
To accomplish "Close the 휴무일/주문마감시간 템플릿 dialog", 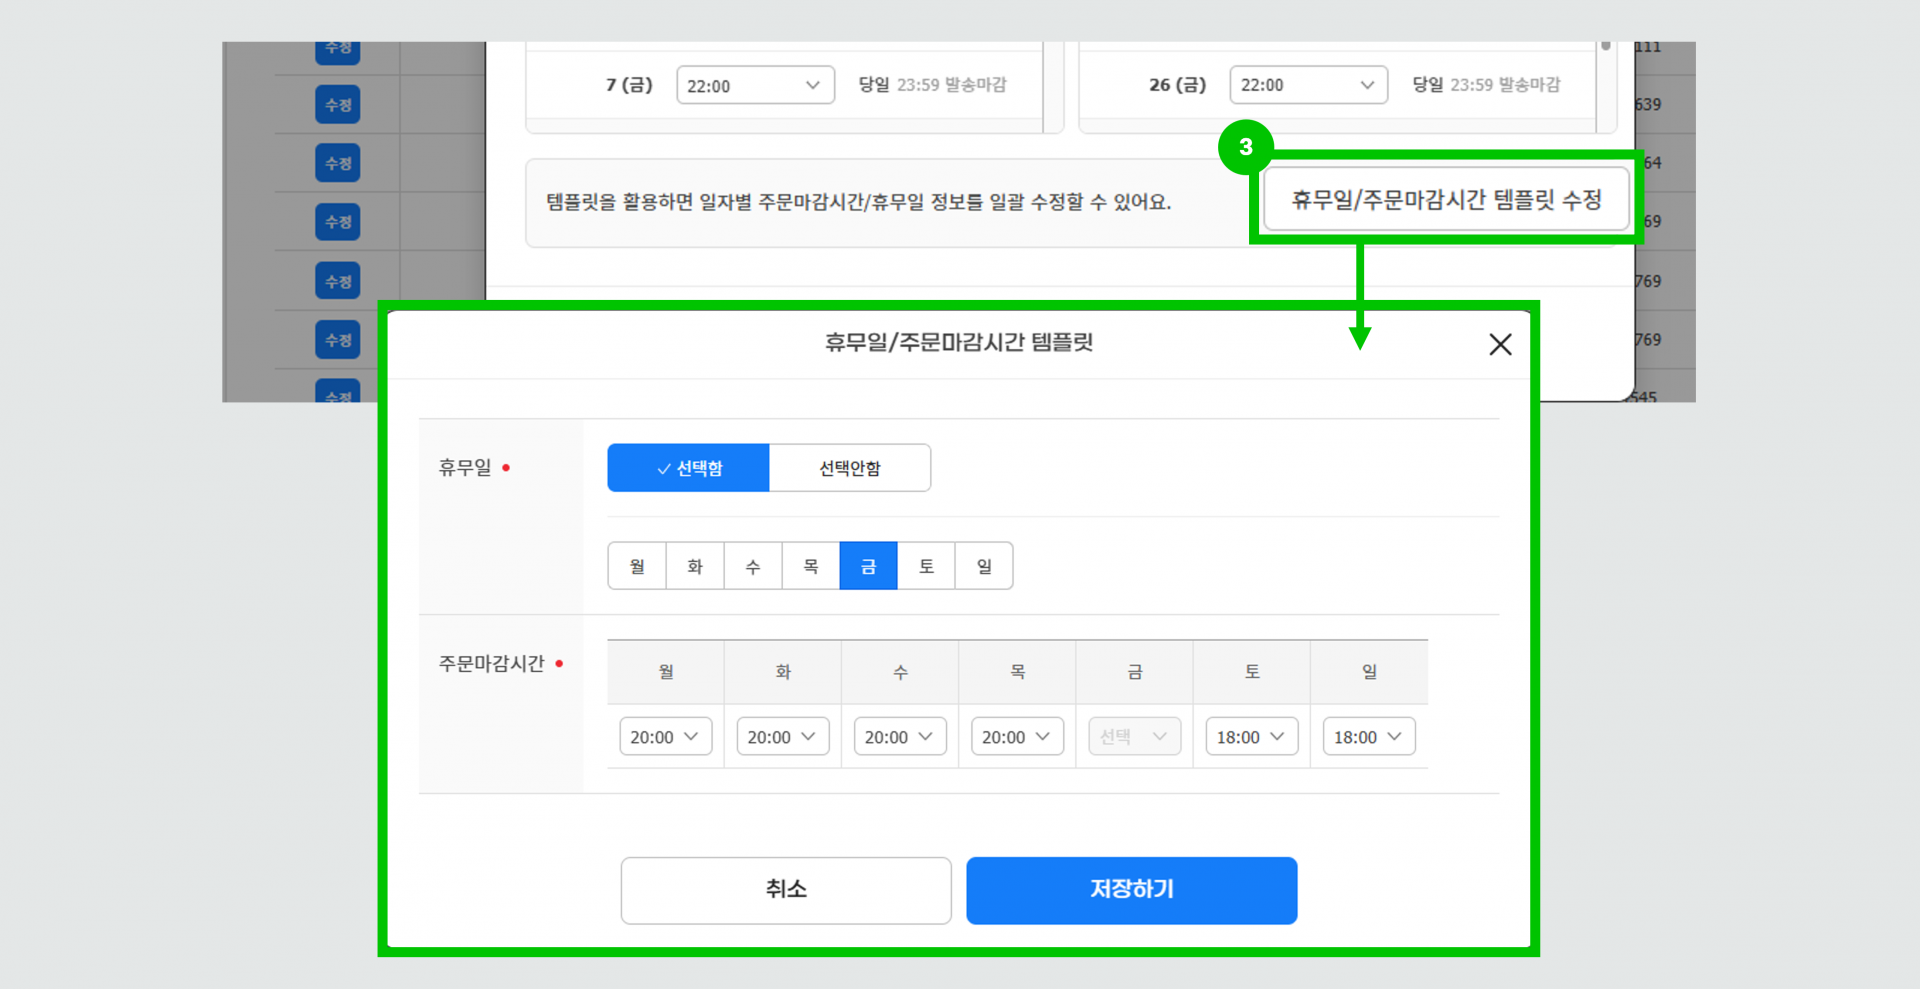I will pyautogui.click(x=1499, y=345).
